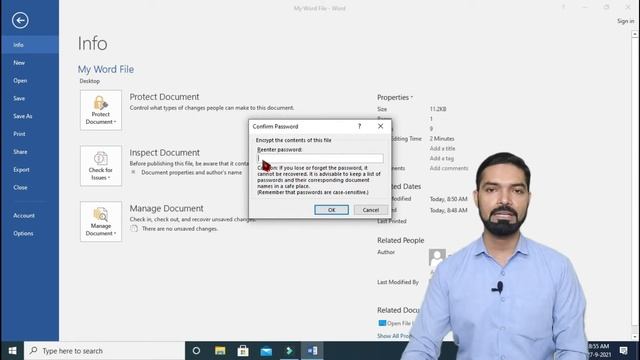Open the Share page
640x360 pixels.
[x=29, y=152]
